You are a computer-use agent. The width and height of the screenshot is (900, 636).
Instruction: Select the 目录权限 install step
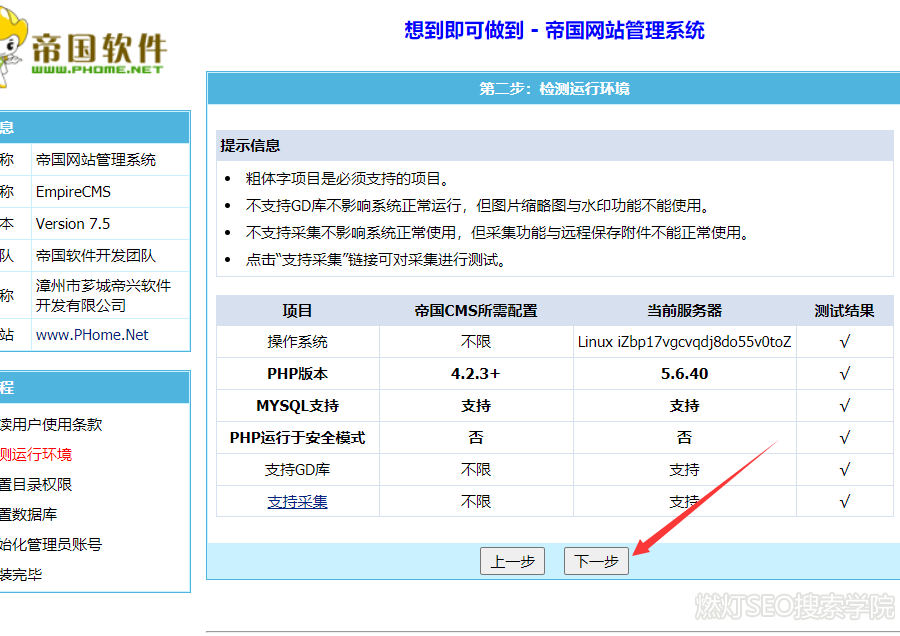click(36, 484)
